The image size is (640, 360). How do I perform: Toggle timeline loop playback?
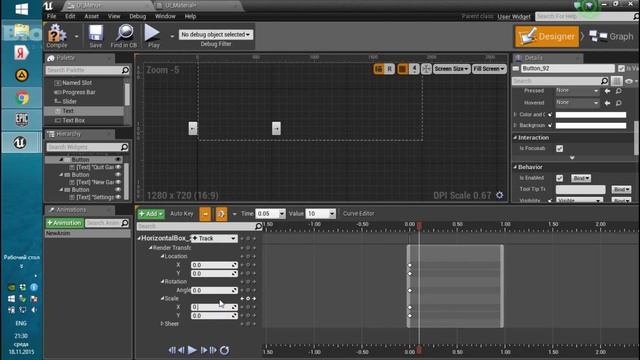pos(224,350)
